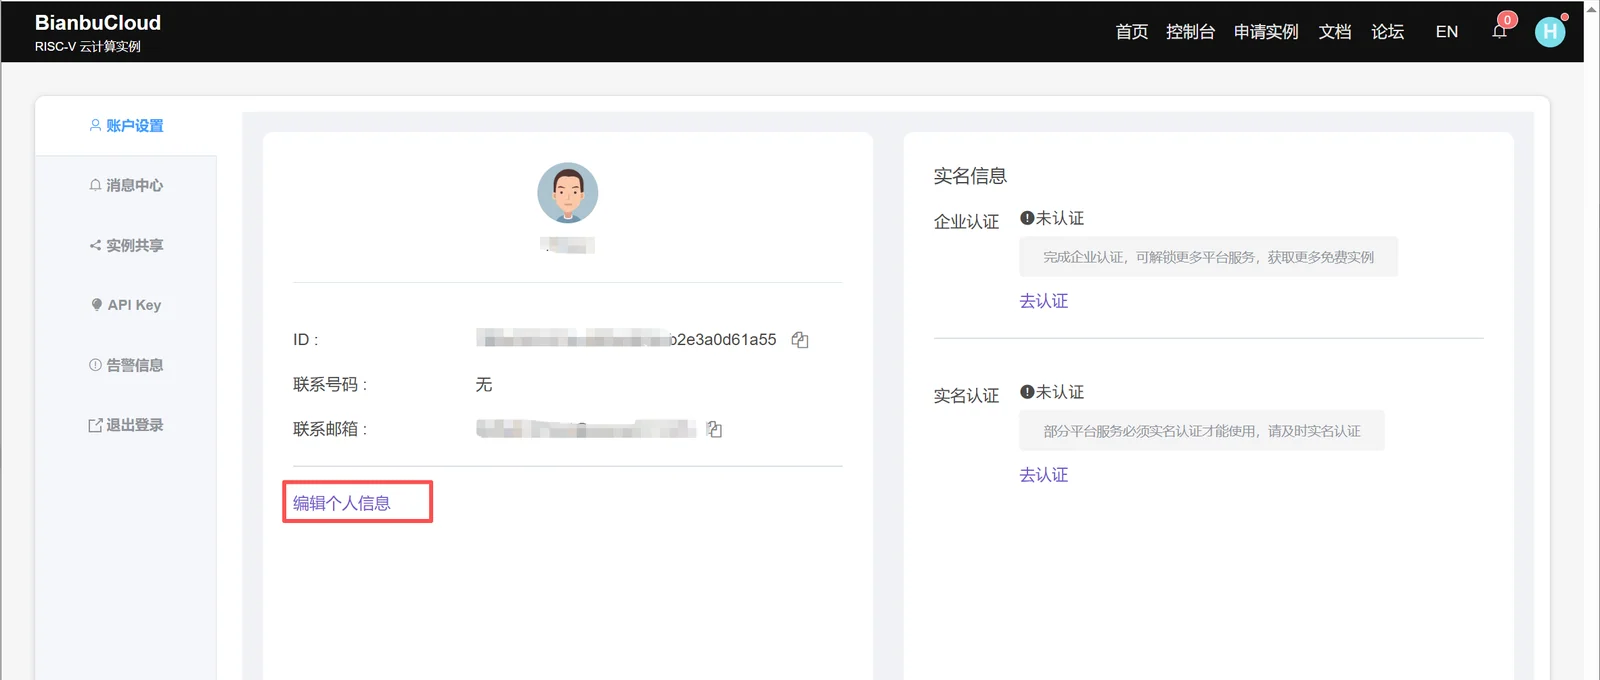Open 论坛 in top navigation
Image resolution: width=1600 pixels, height=680 pixels.
tap(1388, 32)
